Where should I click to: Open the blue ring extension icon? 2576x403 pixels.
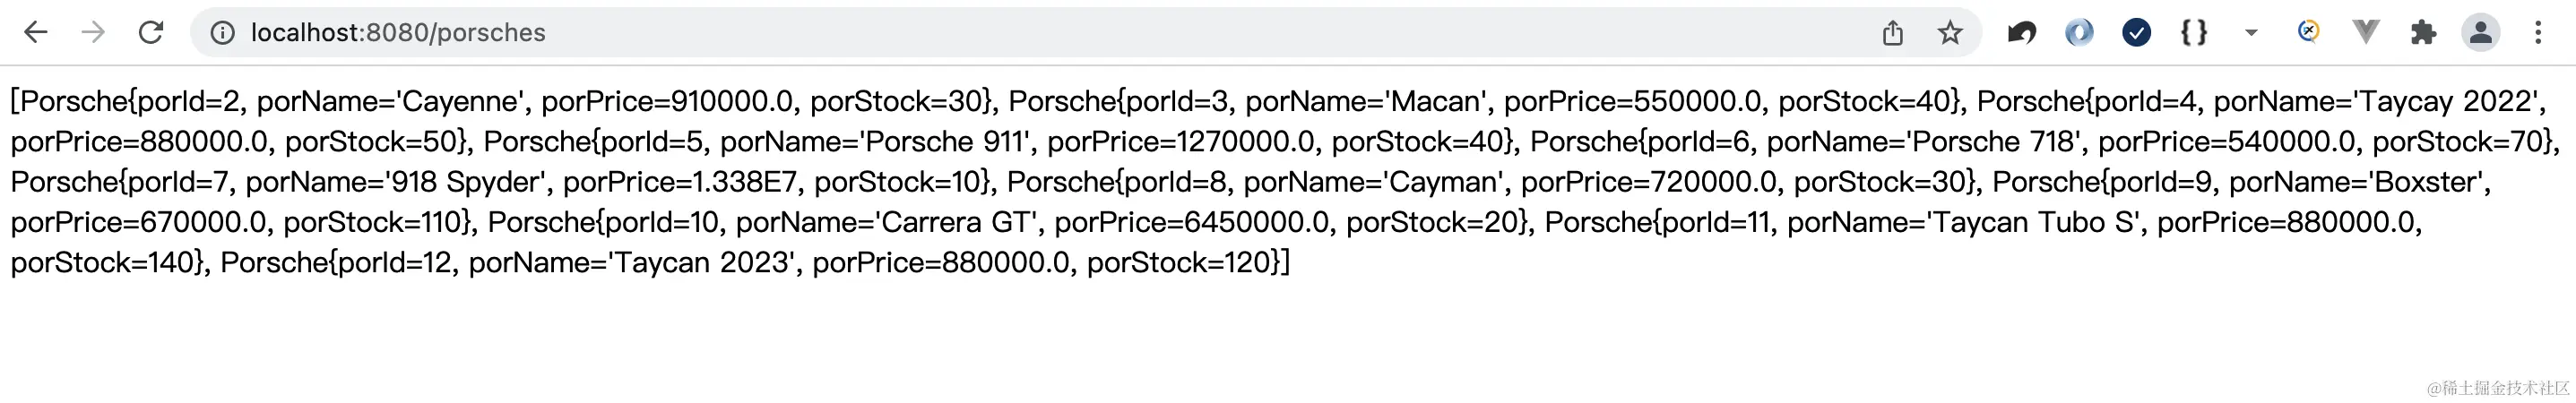(x=2079, y=33)
